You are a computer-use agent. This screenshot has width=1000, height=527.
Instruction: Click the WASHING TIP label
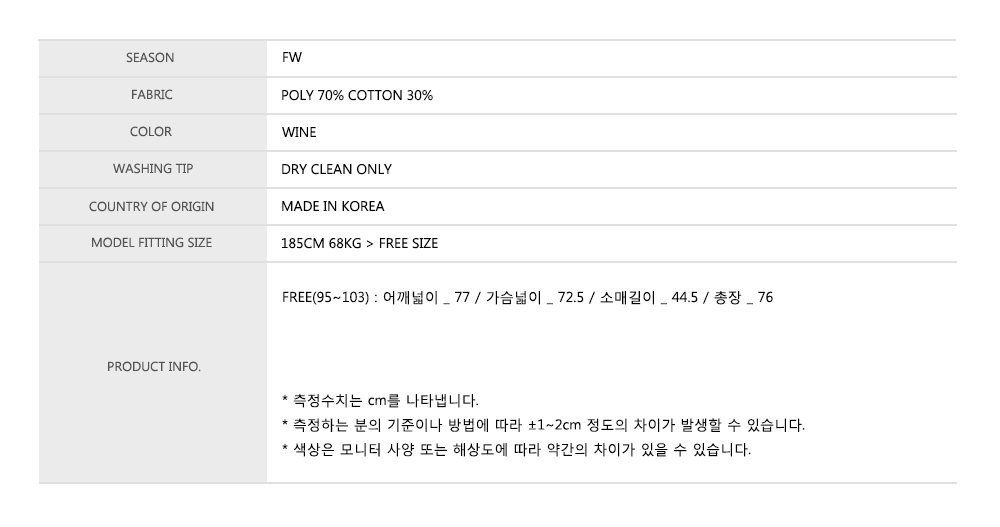(152, 169)
